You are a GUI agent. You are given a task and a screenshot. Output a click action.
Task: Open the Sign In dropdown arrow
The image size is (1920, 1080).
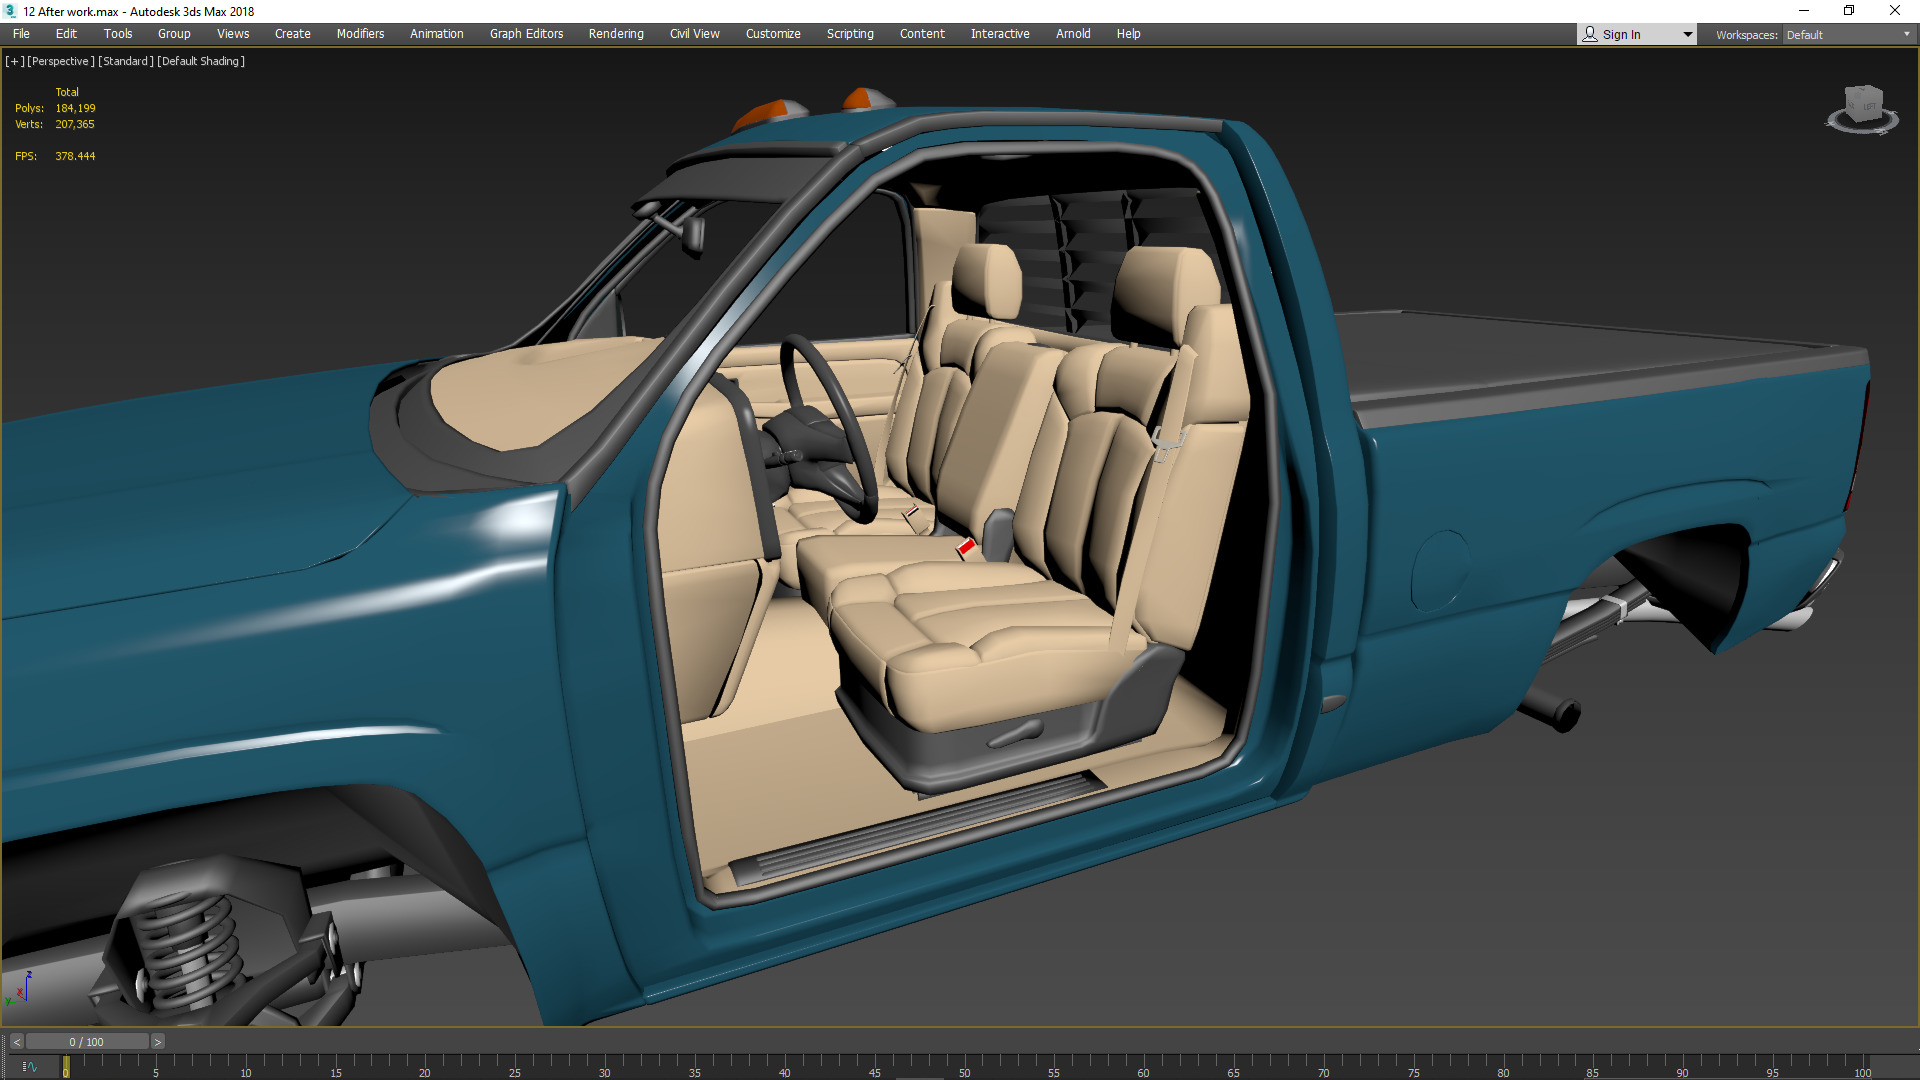(1687, 34)
